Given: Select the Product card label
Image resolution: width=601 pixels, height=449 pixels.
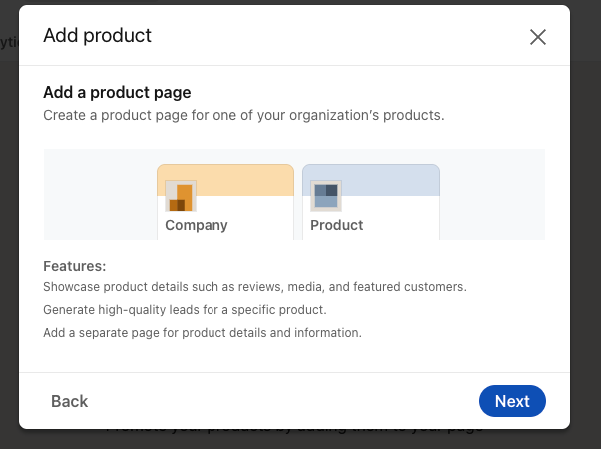Looking at the screenshot, I should (x=337, y=225).
